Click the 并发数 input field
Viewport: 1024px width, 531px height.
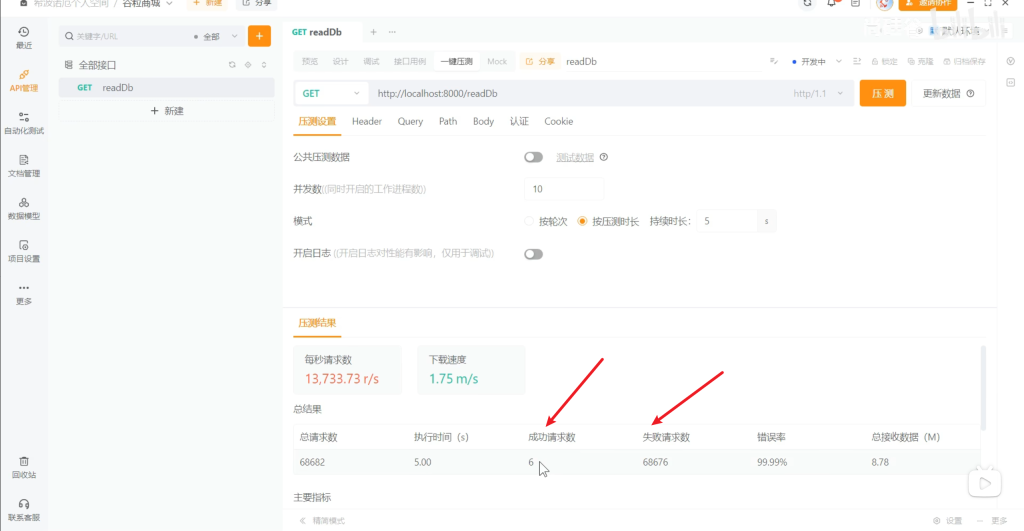click(564, 189)
